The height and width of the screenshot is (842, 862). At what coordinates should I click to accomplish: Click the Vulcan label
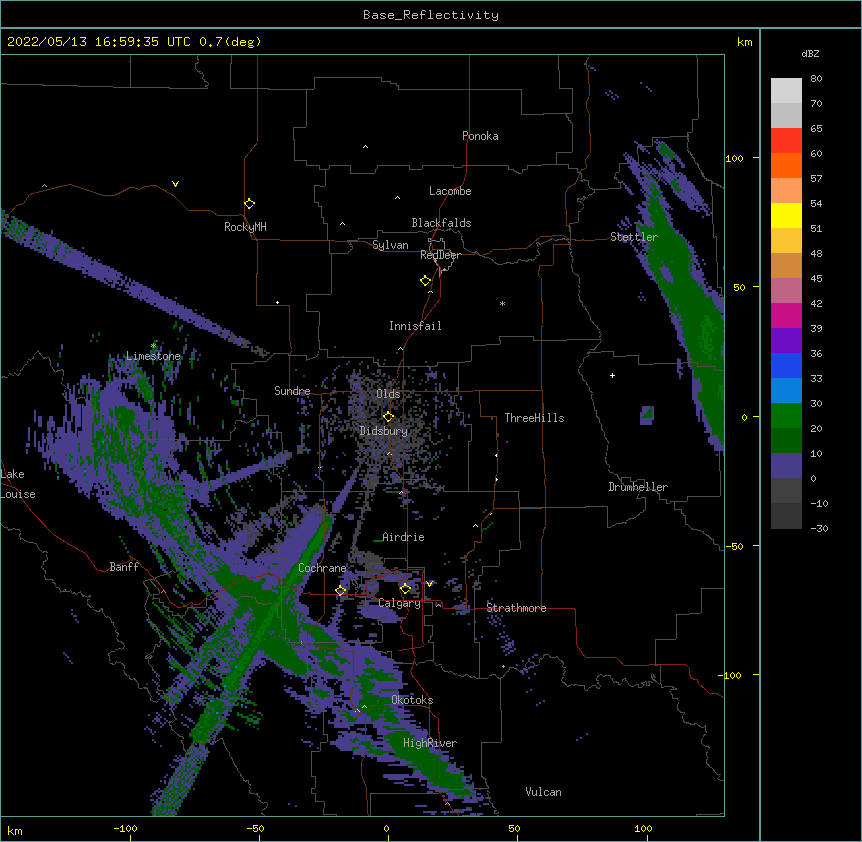(543, 792)
